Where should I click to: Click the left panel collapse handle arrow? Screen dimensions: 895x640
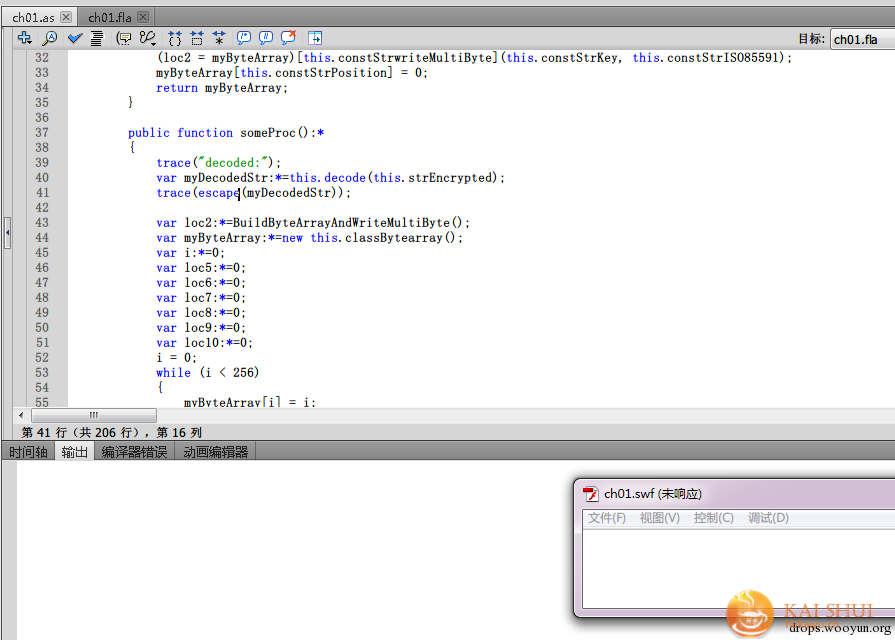7,233
